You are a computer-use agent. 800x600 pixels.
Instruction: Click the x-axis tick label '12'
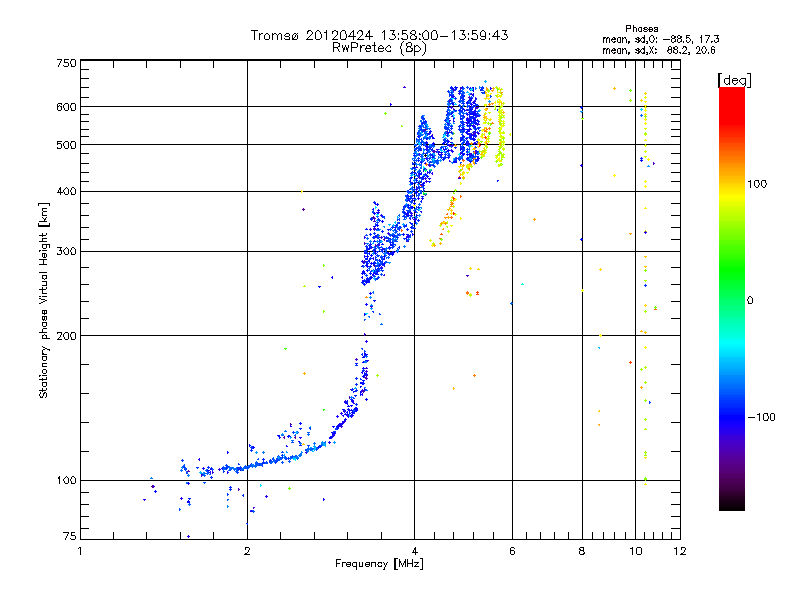[x=680, y=551]
